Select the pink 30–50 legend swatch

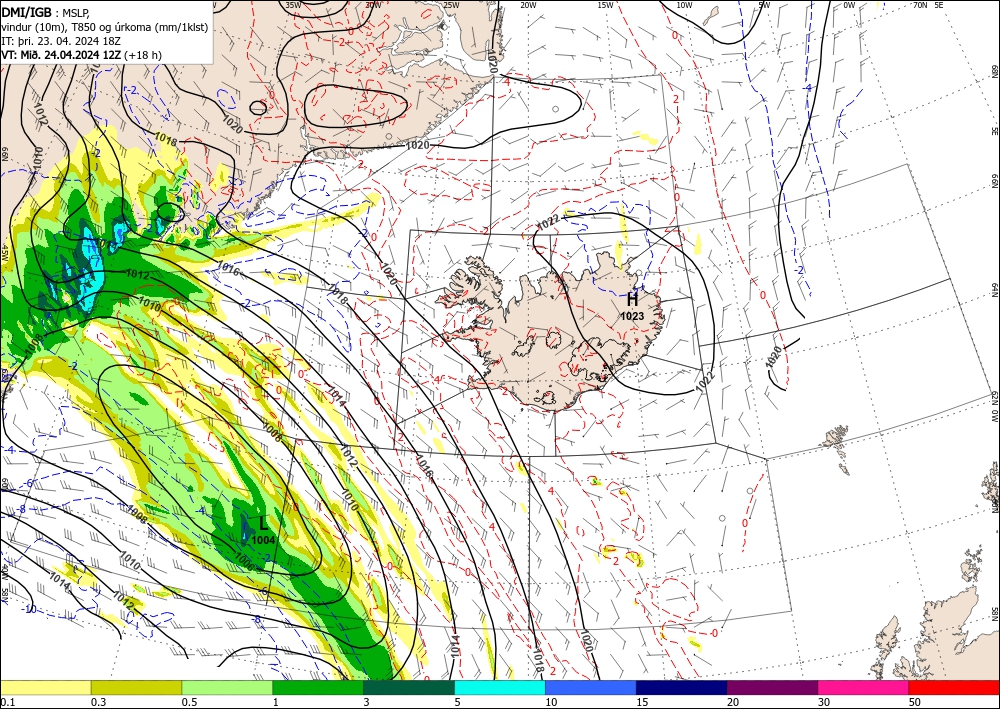pos(864,687)
